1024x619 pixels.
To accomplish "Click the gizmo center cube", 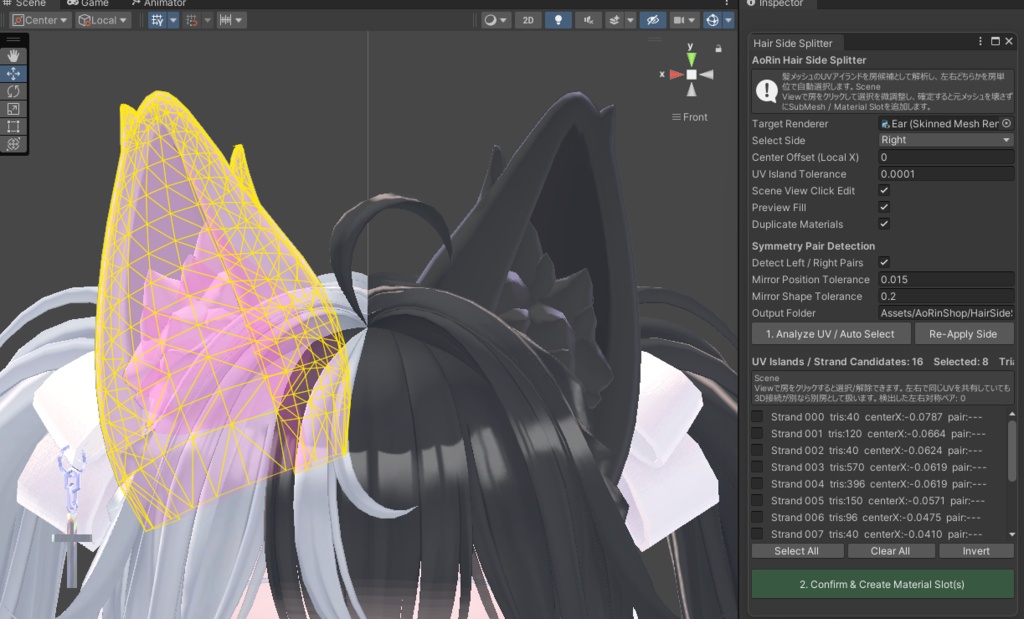I will coord(691,74).
